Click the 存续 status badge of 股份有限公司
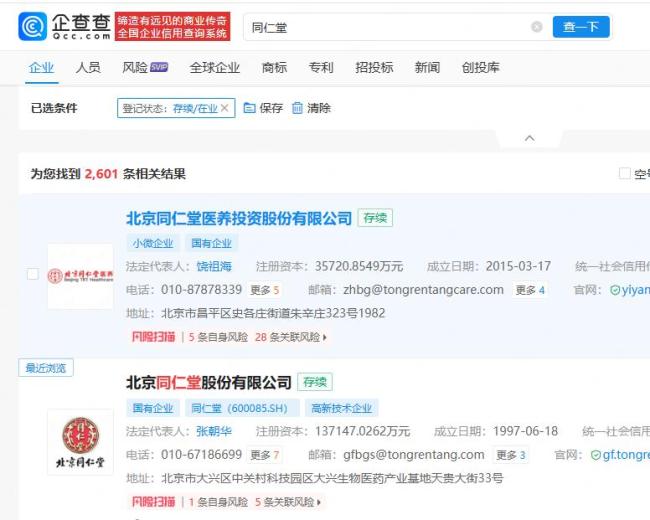Image resolution: width=650 pixels, height=520 pixels. coord(315,382)
